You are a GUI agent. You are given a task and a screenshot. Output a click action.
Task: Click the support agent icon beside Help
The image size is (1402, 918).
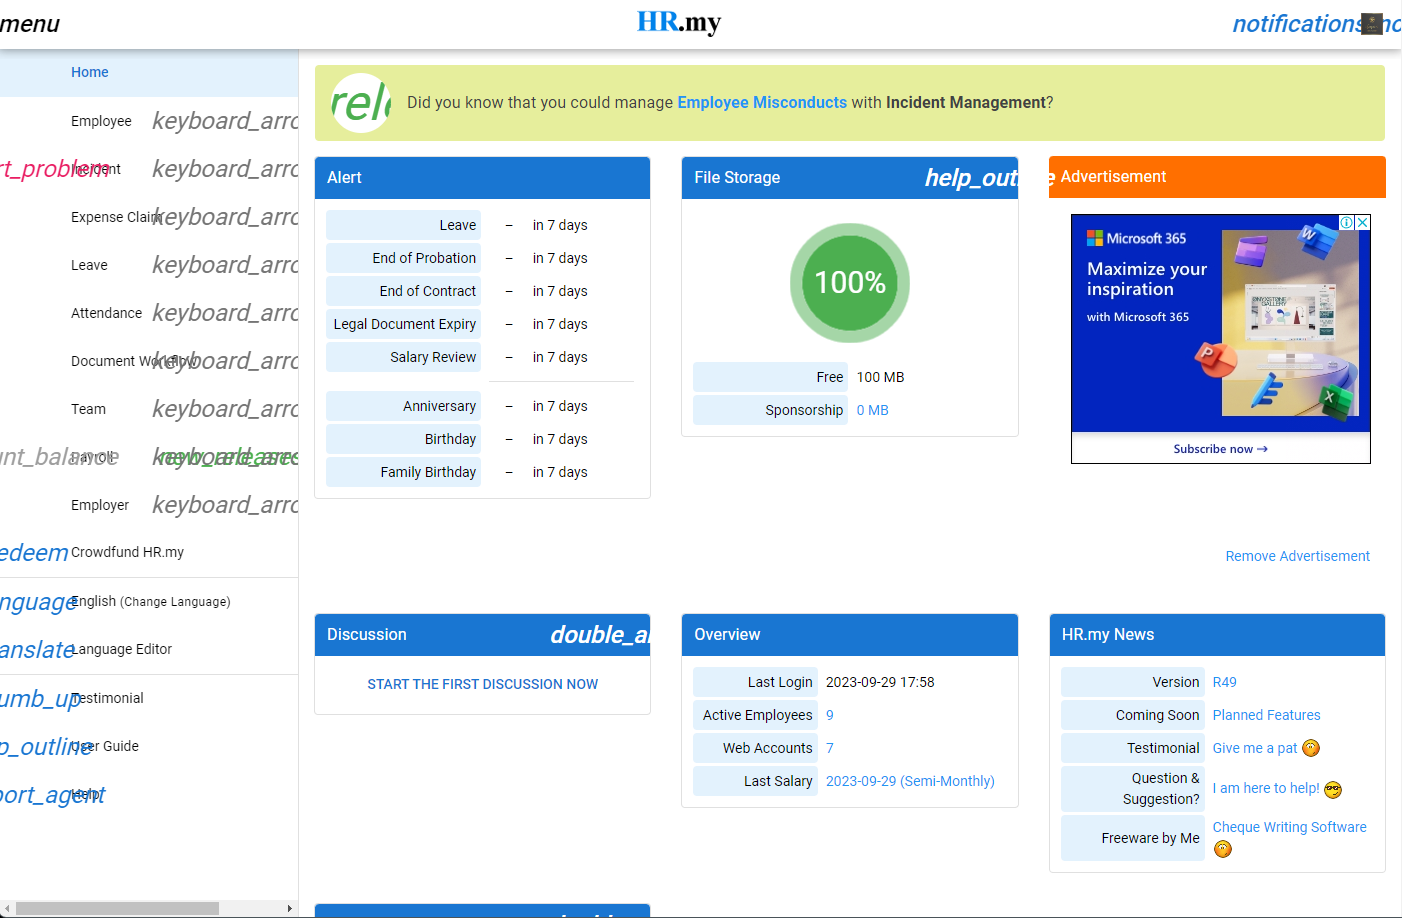click(52, 795)
